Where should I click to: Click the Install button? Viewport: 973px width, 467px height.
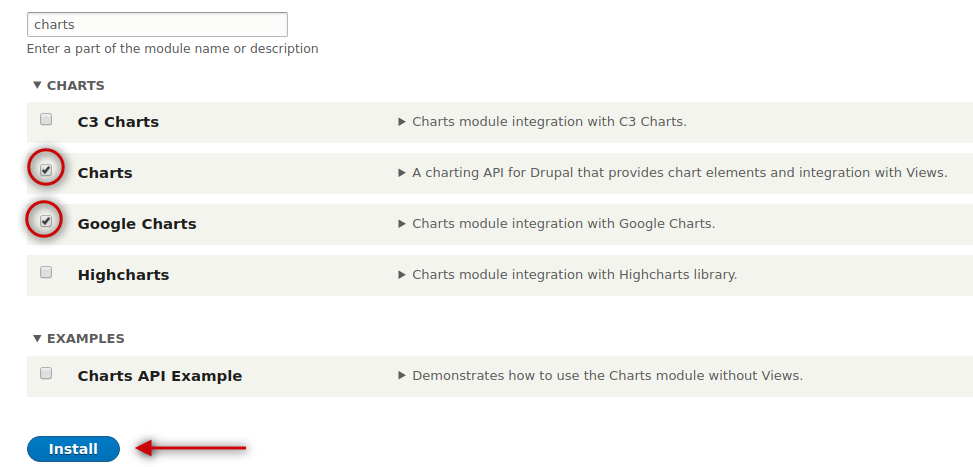[x=73, y=449]
